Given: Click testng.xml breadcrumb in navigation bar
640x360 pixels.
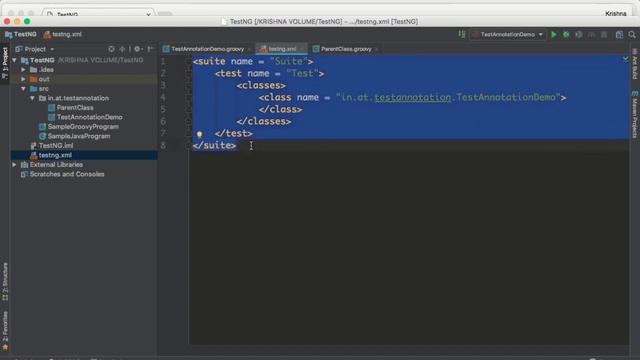Looking at the screenshot, I should pyautogui.click(x=62, y=35).
